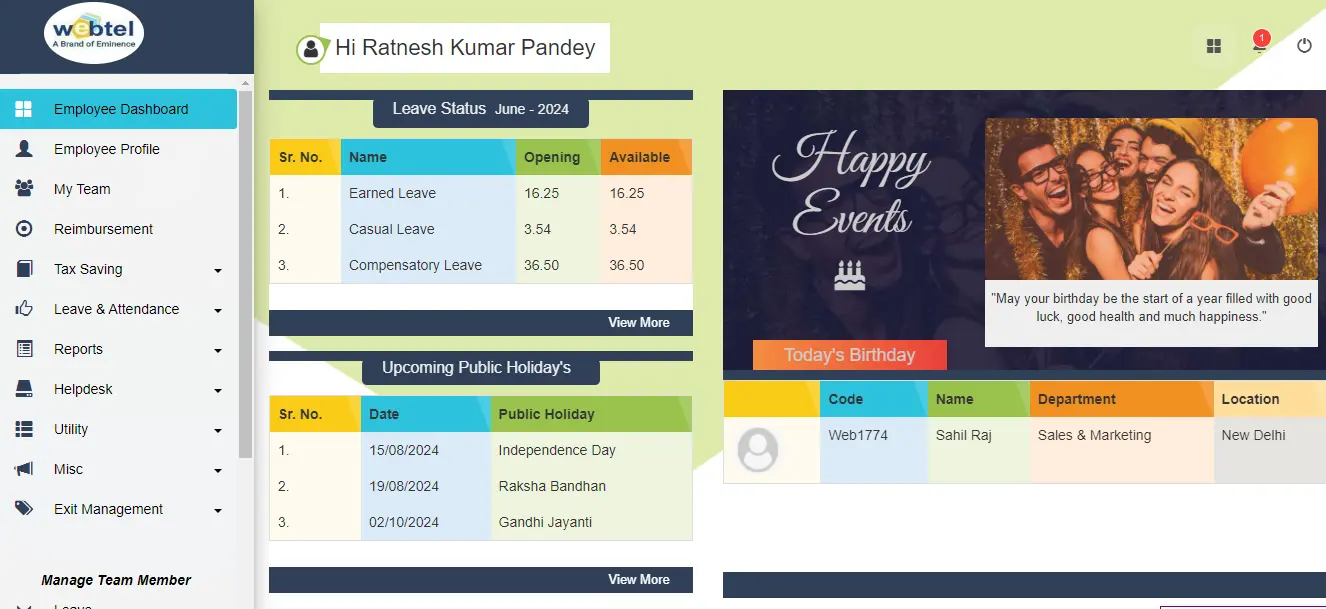
Task: Click Manage Team Member heading
Action: [116, 580]
